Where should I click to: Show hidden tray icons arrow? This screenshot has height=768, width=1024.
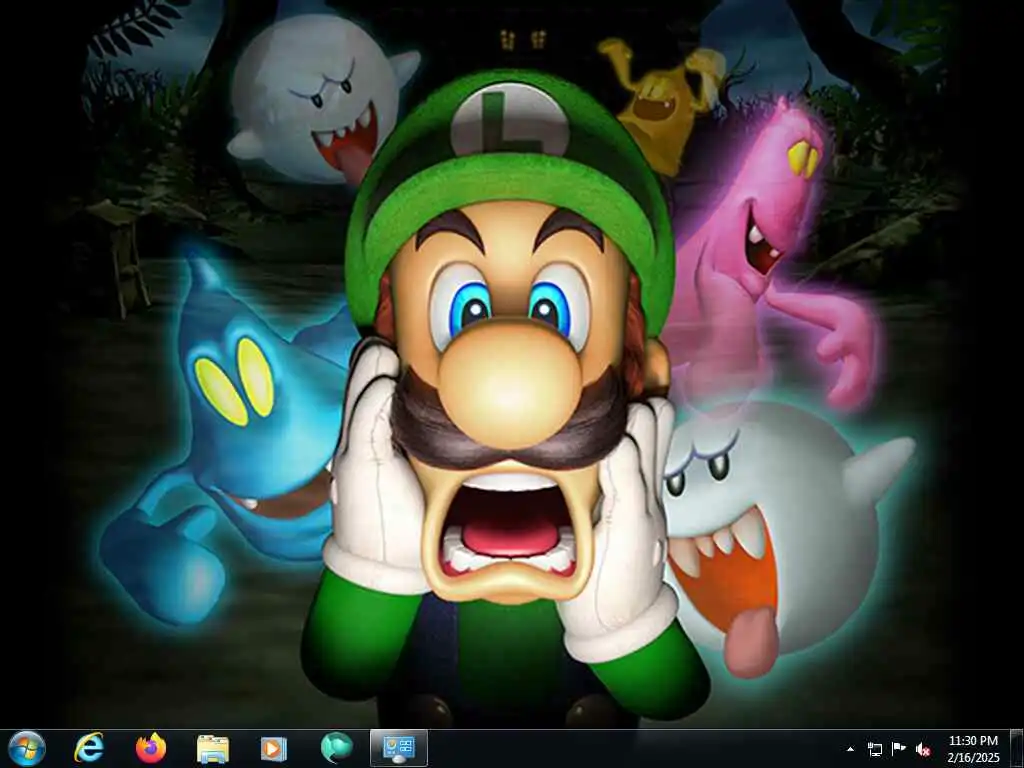click(850, 749)
